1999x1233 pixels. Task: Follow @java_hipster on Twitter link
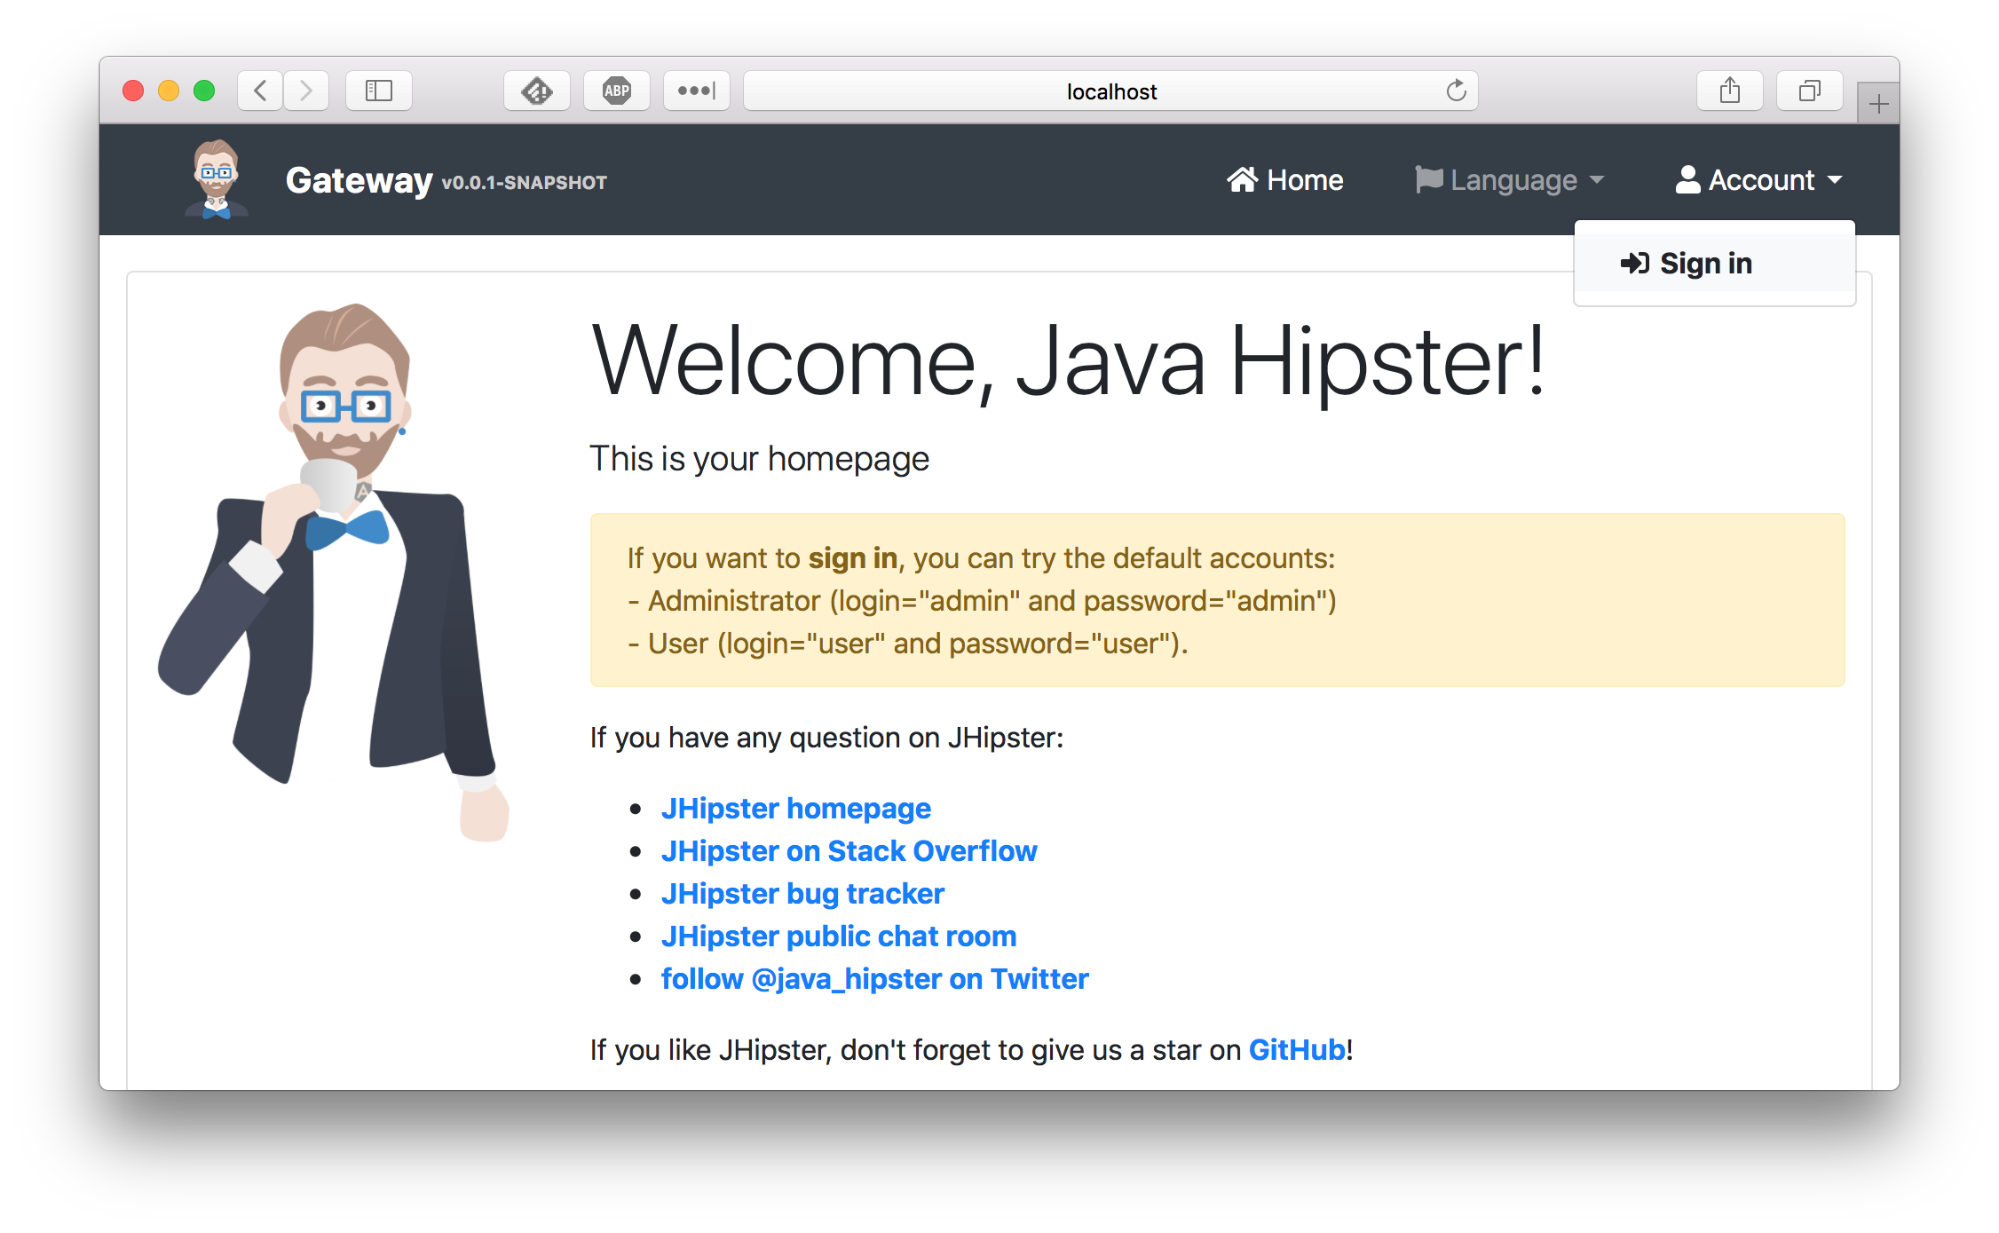point(874,979)
